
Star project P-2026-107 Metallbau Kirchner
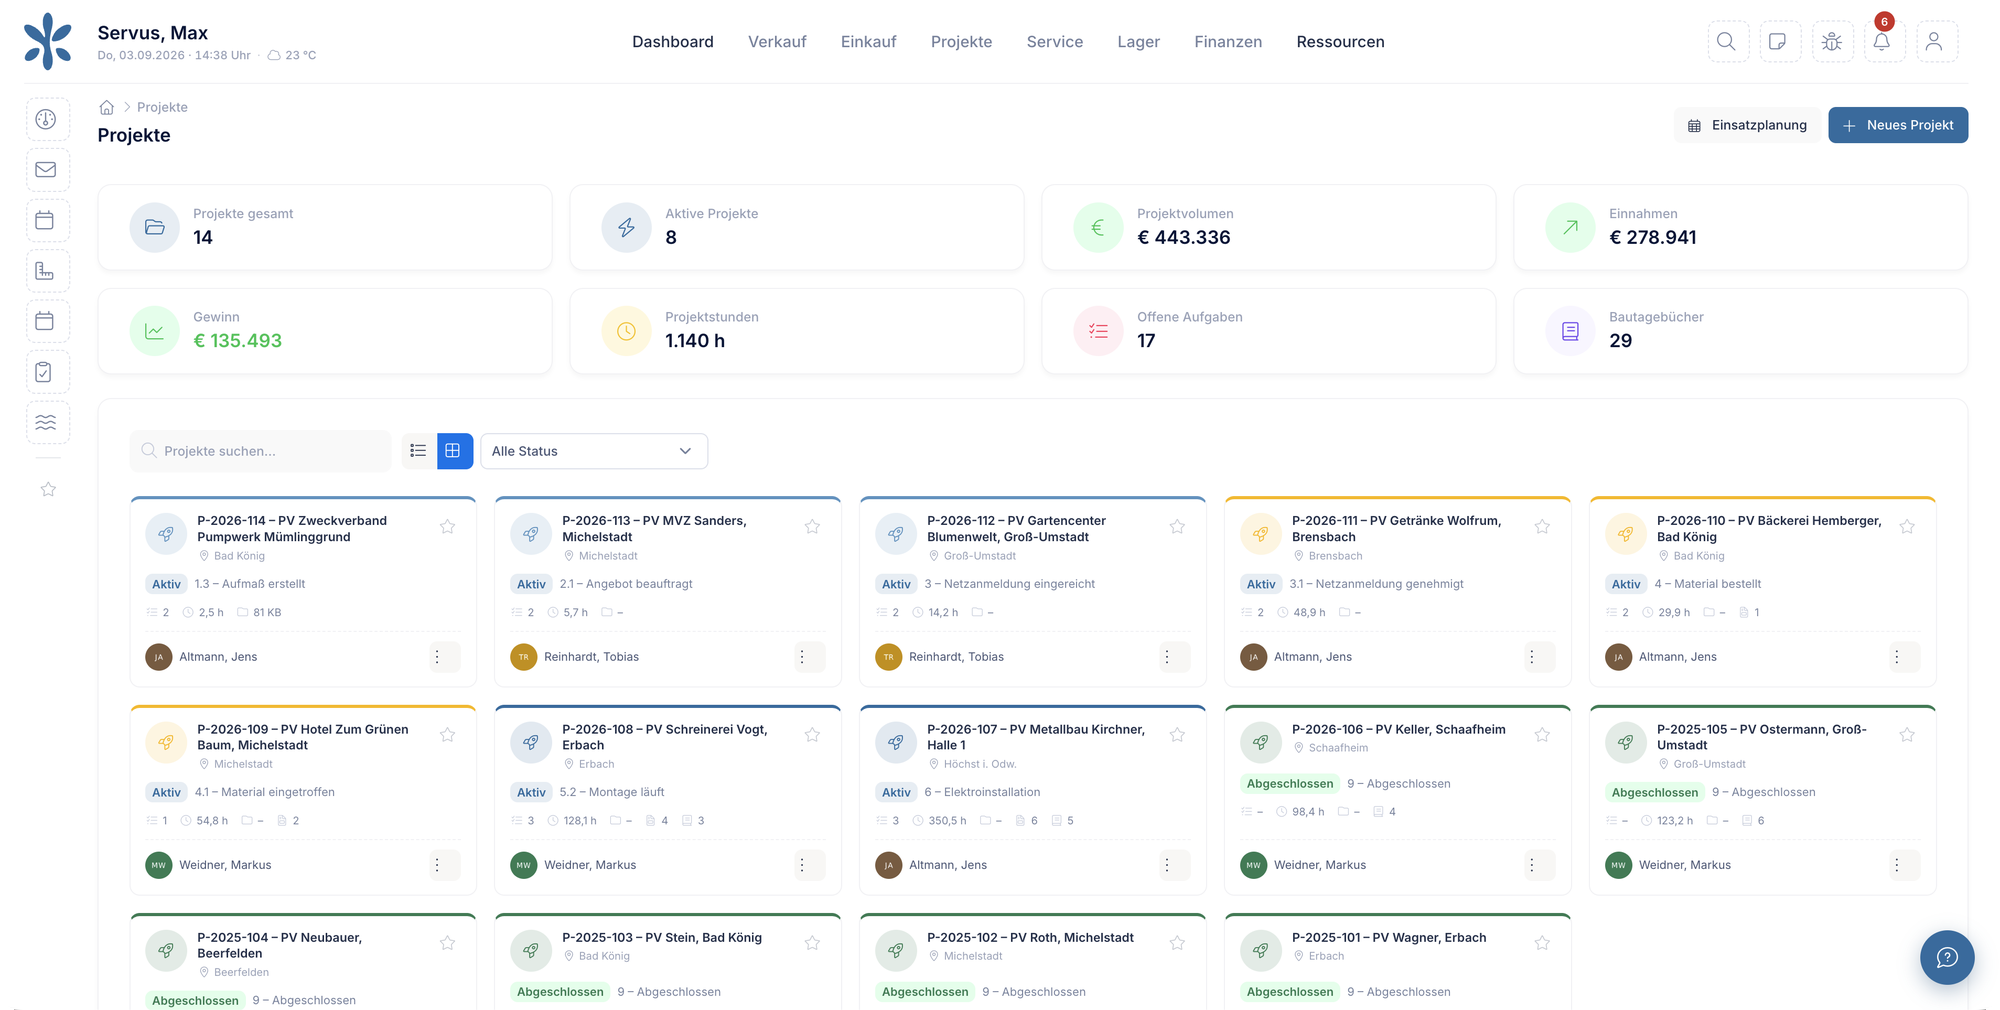coord(1177,735)
